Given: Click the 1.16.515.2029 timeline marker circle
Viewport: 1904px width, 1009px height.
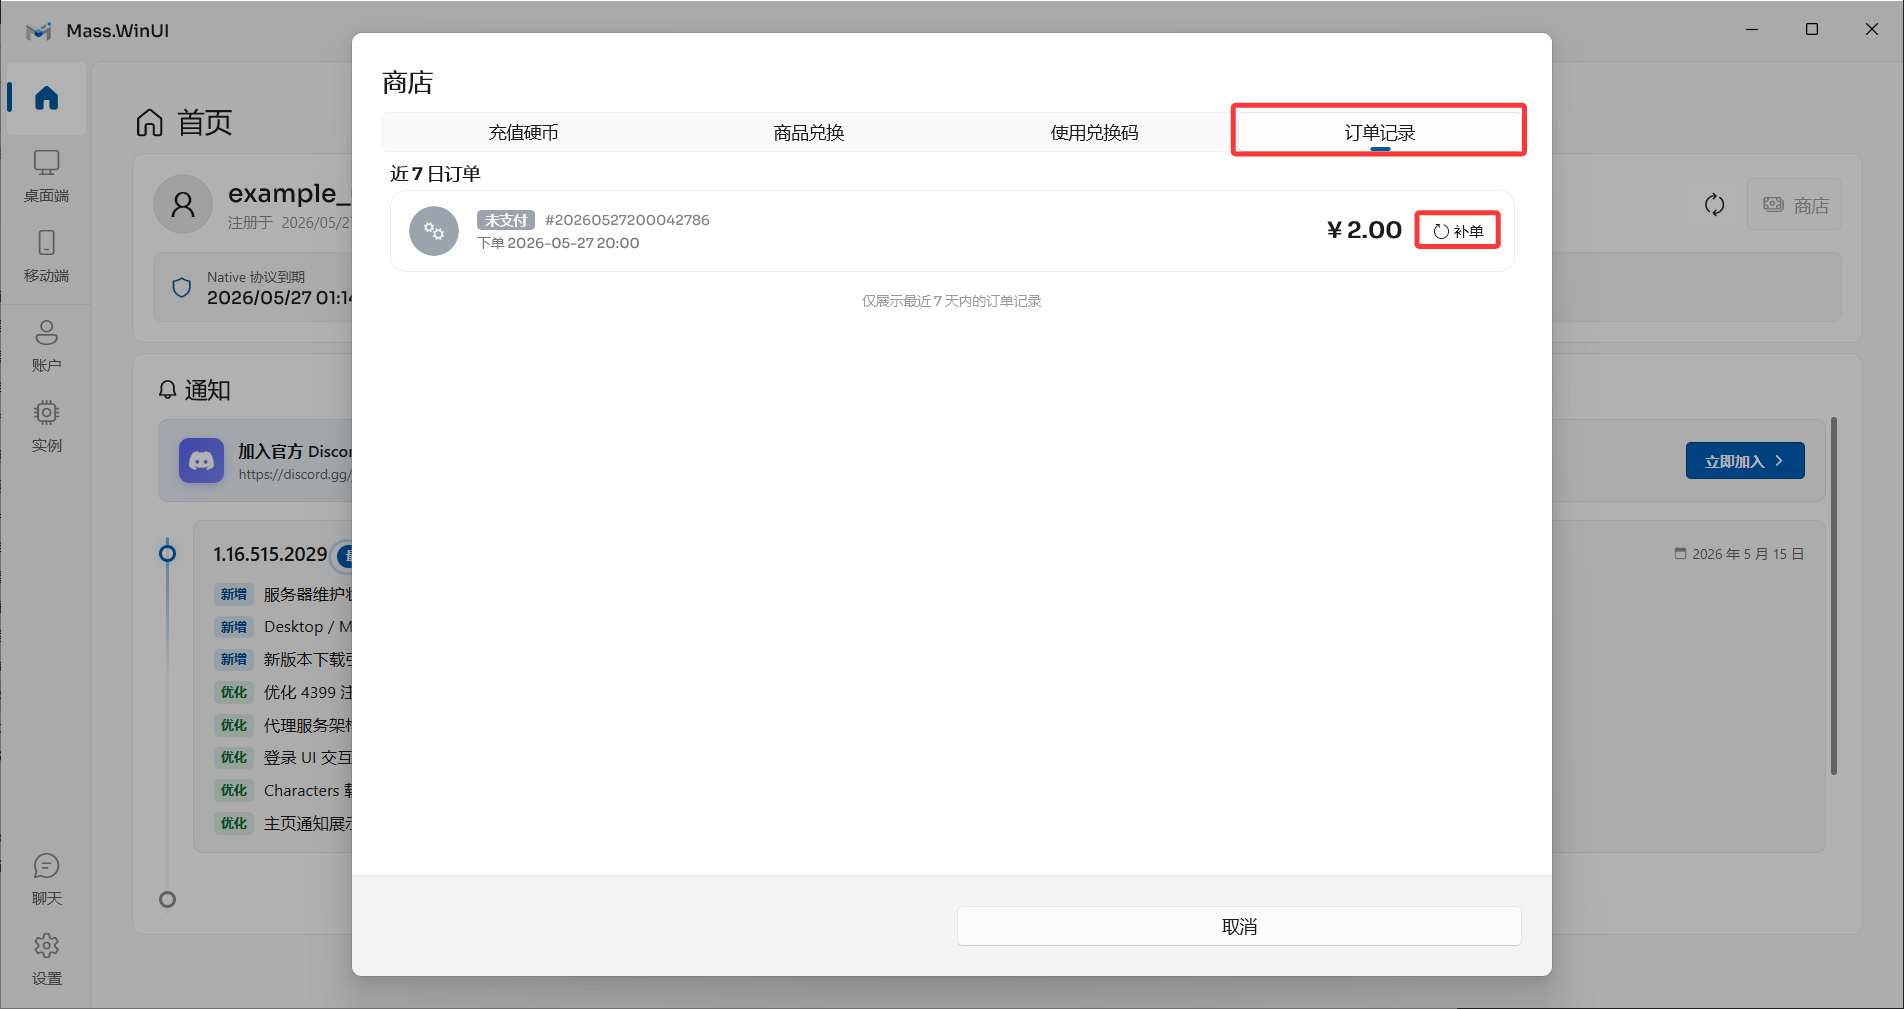Looking at the screenshot, I should coord(168,553).
